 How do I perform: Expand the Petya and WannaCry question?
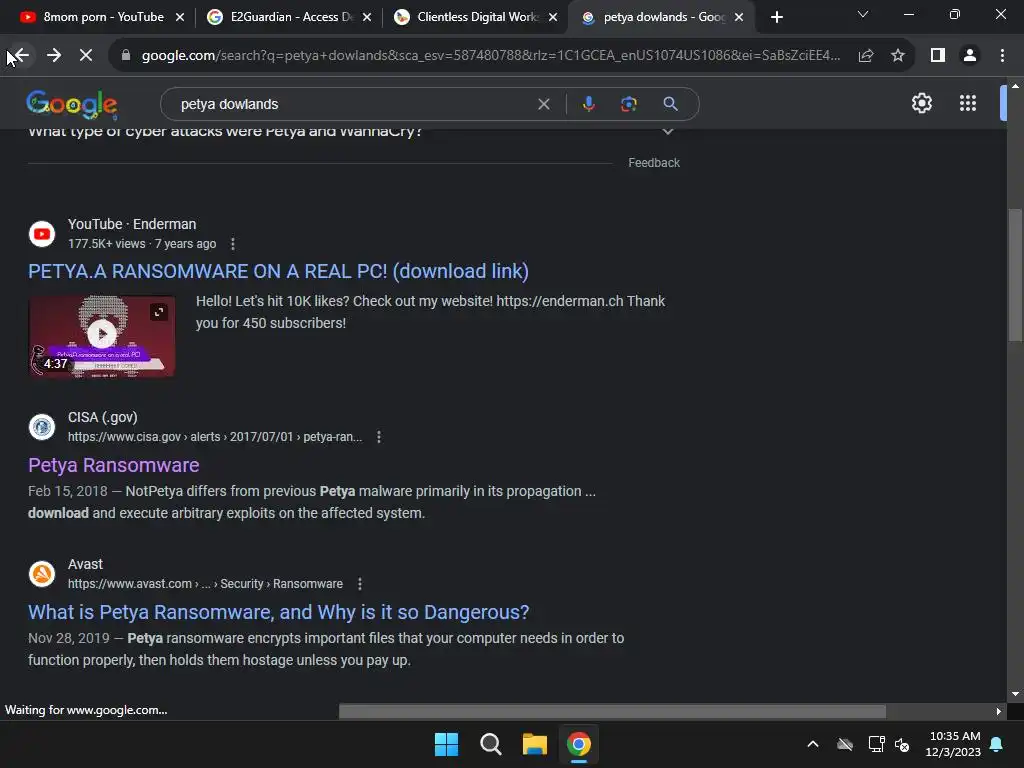(667, 131)
